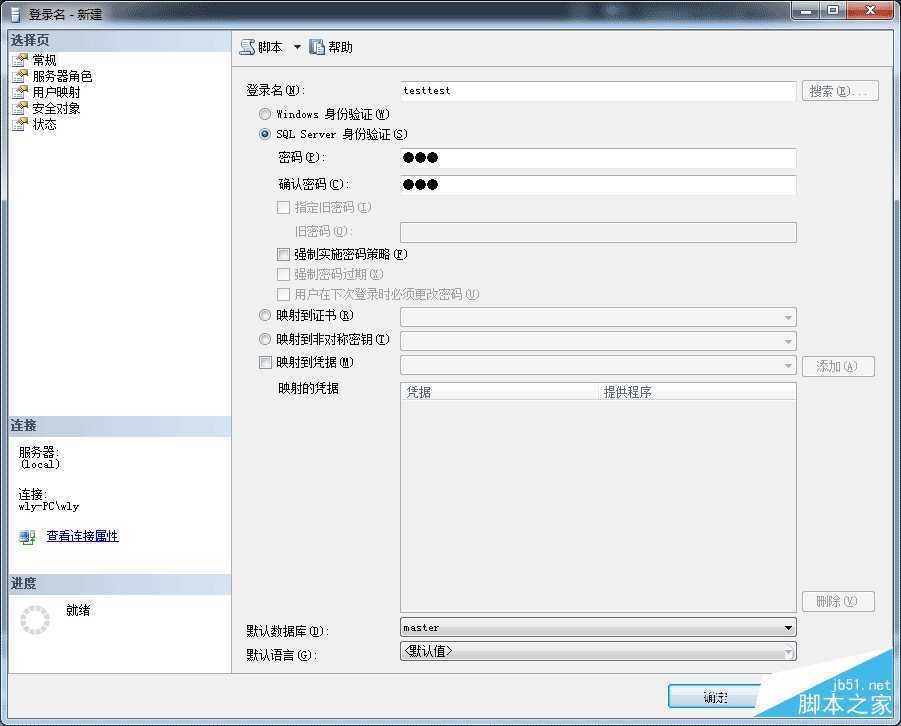
Task: Open the 脚本 dropdown arrow
Action: [x=297, y=47]
